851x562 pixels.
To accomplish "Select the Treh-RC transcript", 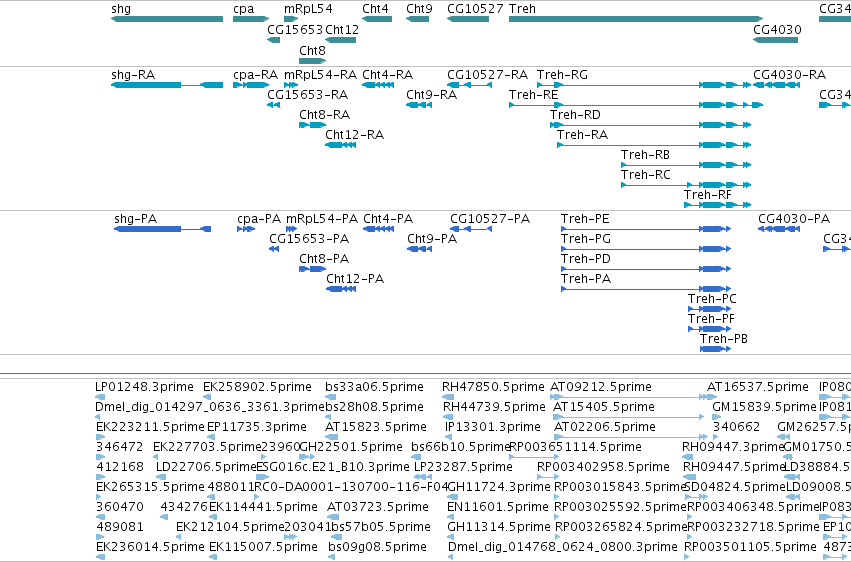I will click(x=686, y=185).
